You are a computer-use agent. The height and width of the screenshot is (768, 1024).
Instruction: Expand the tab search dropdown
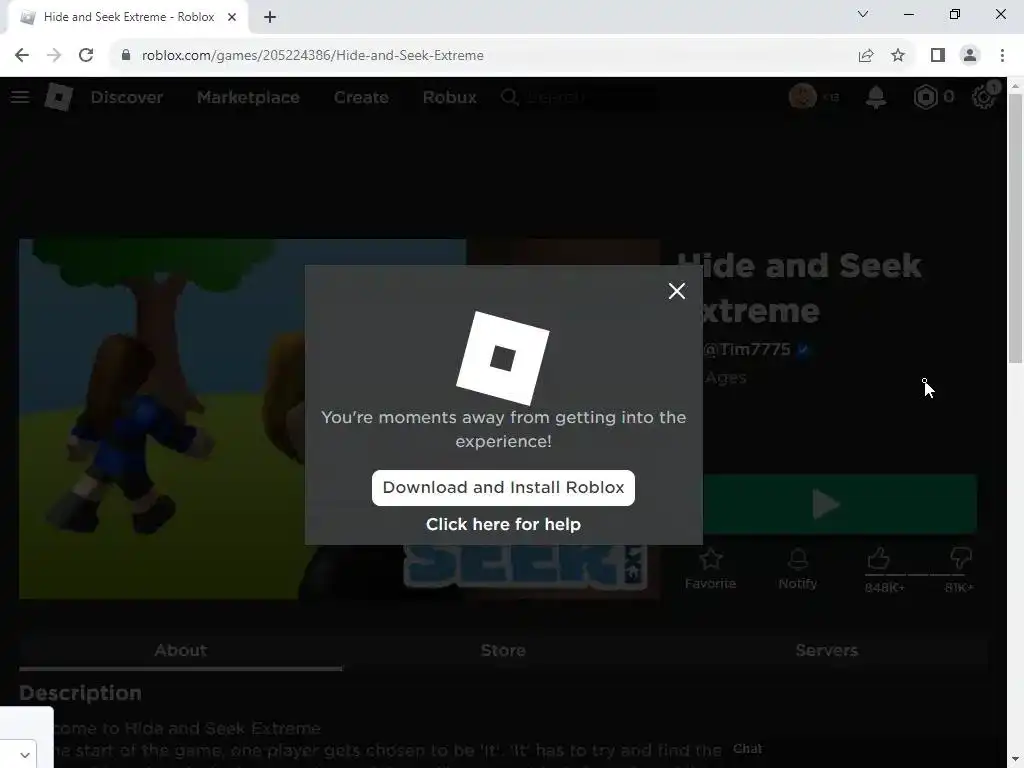pos(863,14)
